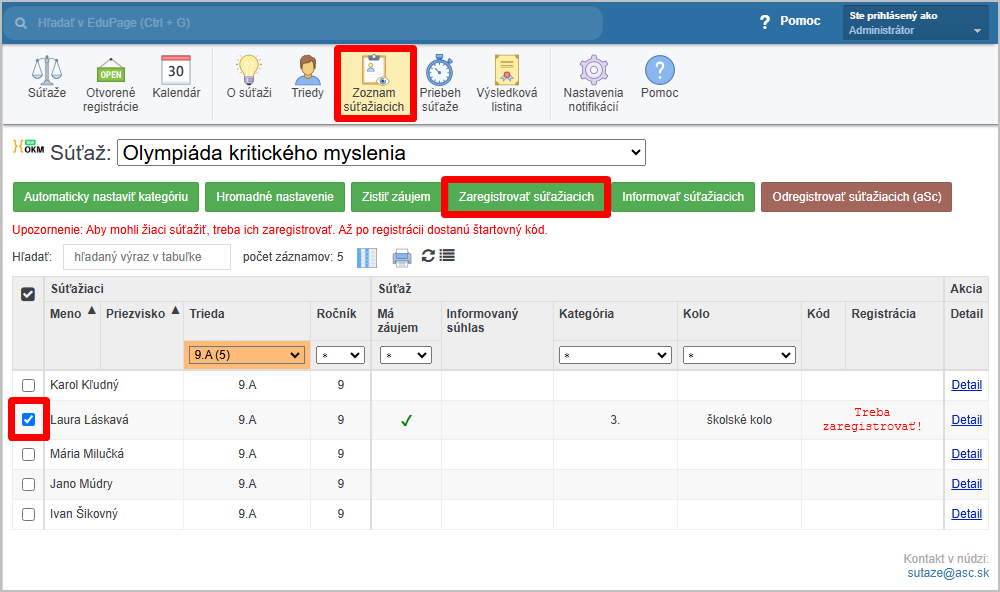Screen dimensions: 1000x592
Task: Click the green check in Má záujem
Action: tap(406, 420)
